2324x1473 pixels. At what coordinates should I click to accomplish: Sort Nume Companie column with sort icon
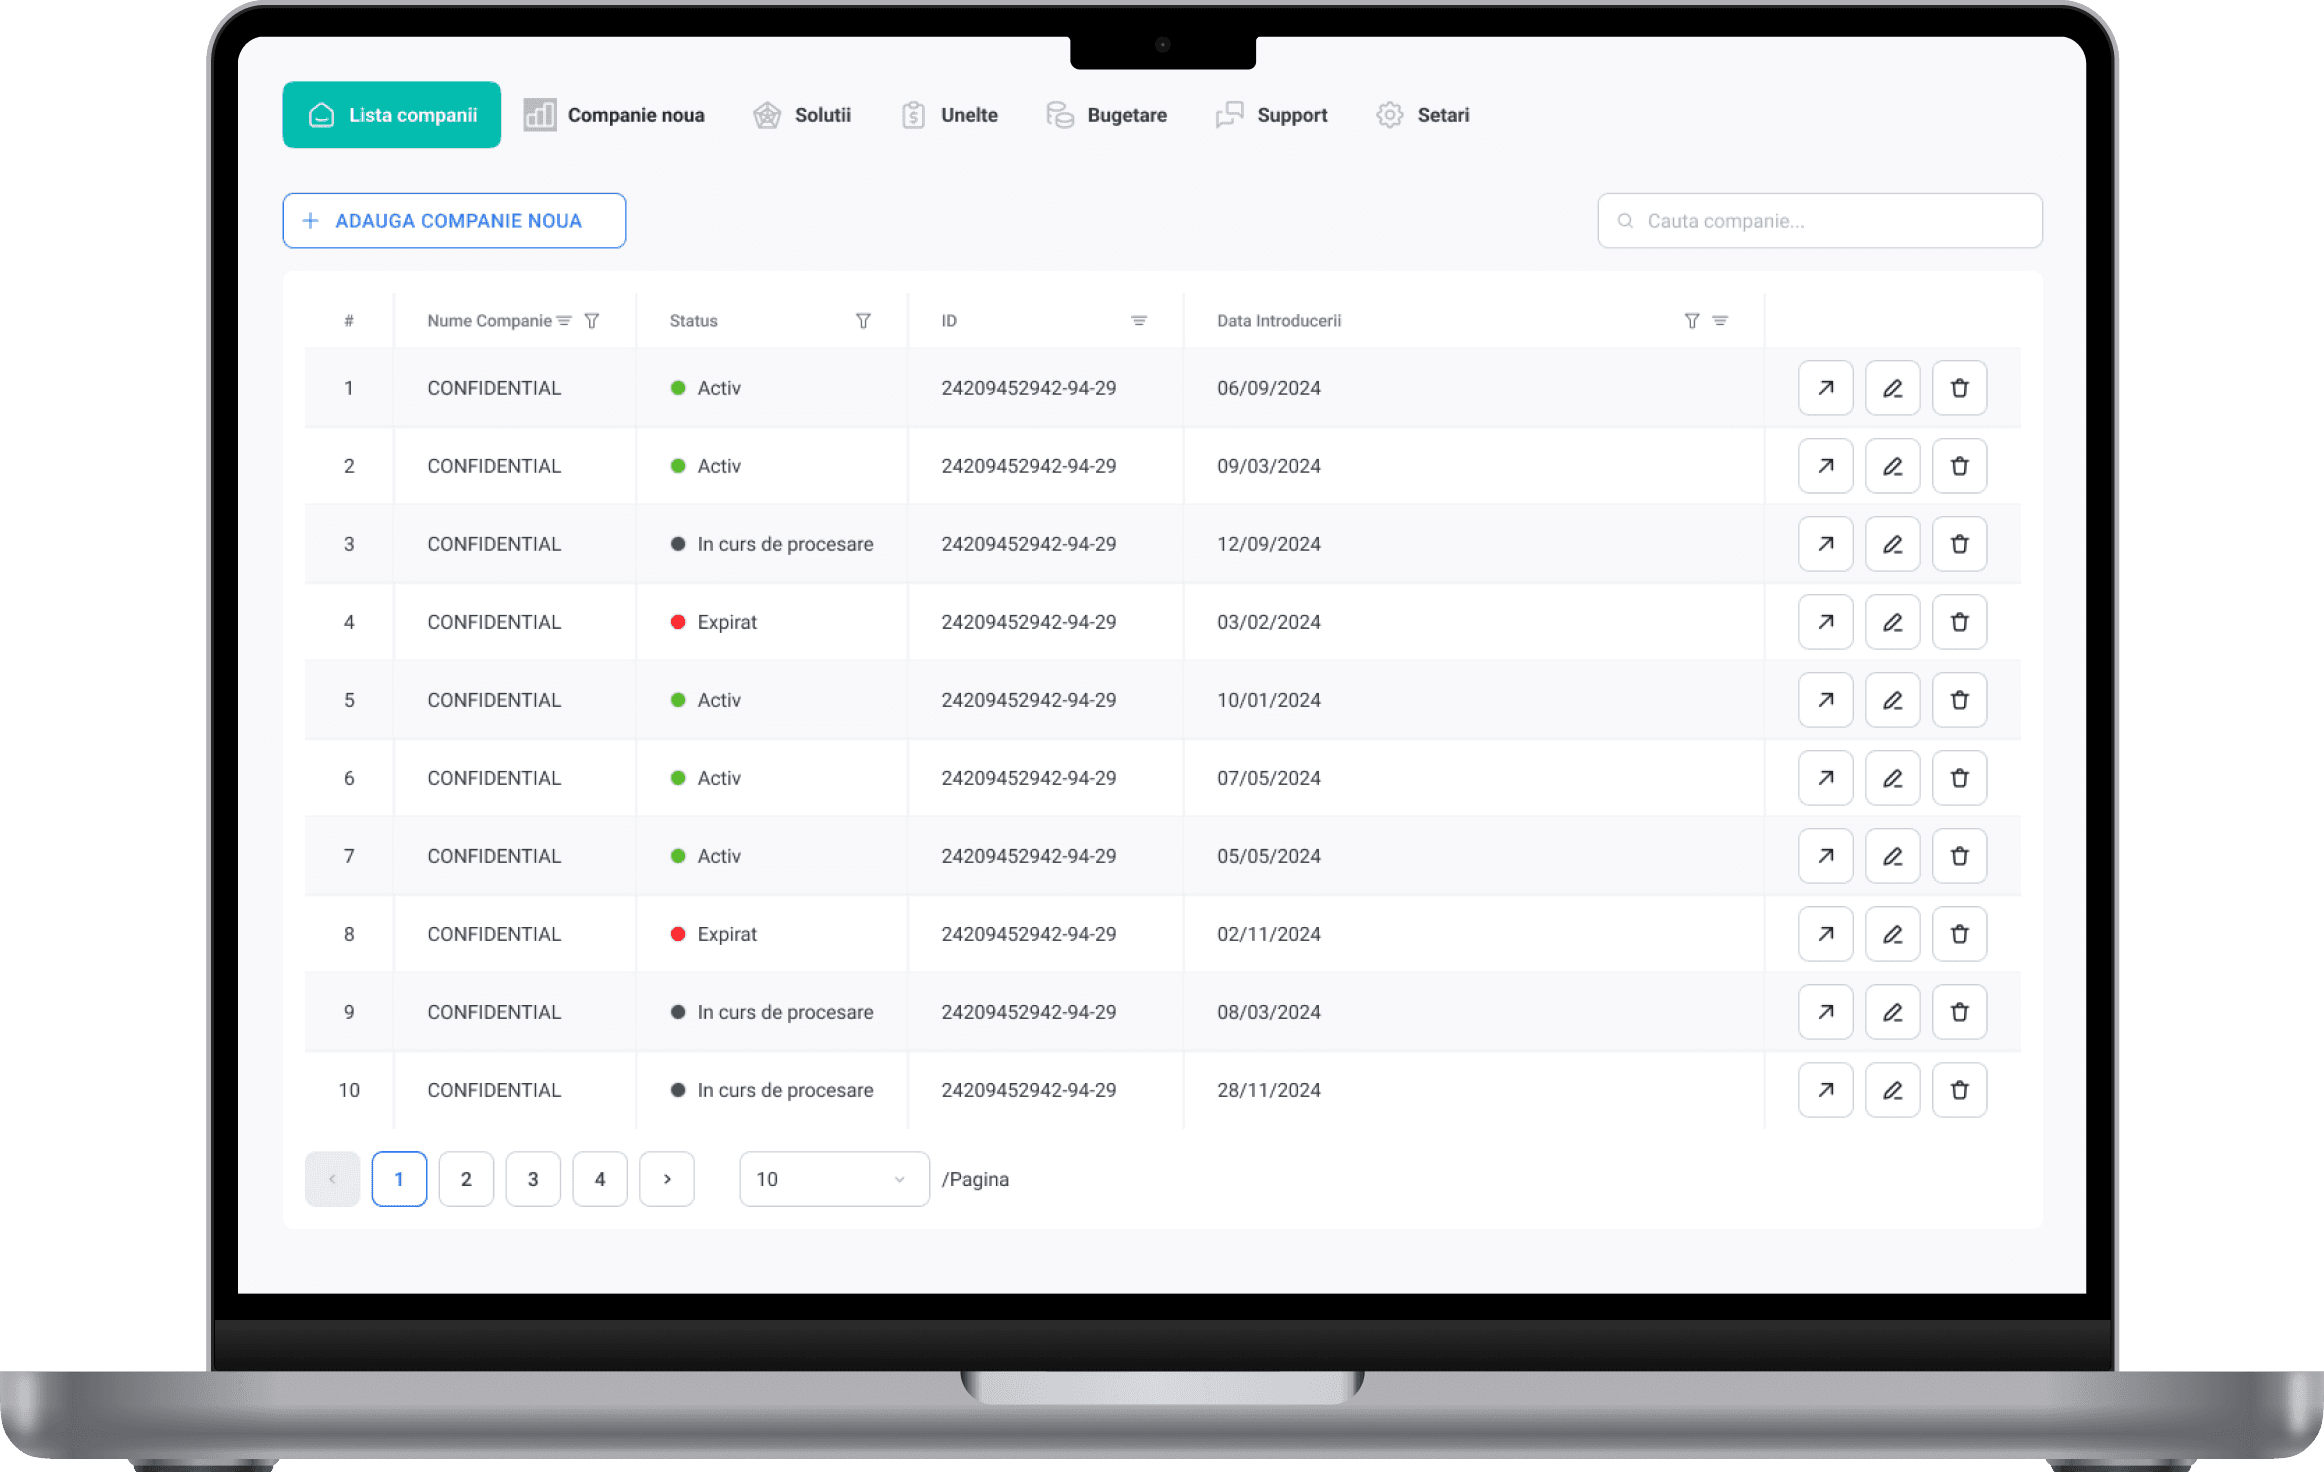564,321
